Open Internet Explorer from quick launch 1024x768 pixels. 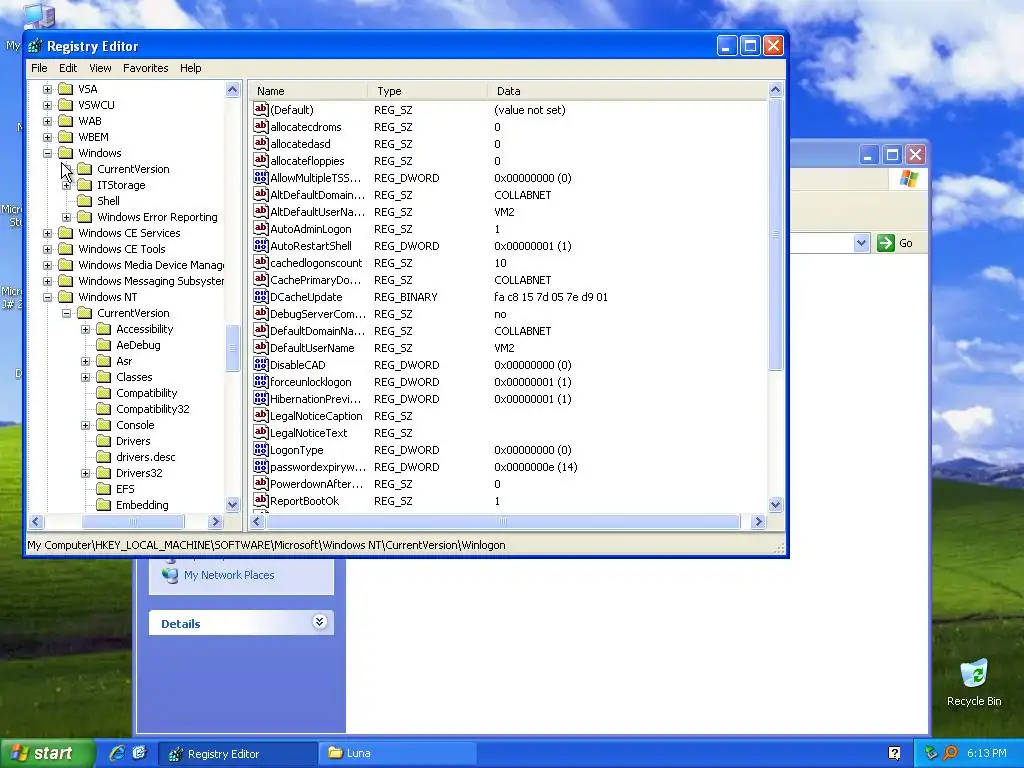[x=117, y=753]
